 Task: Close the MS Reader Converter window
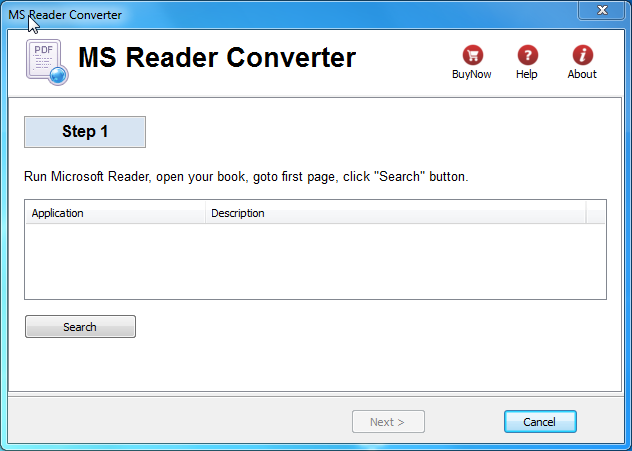pos(602,10)
